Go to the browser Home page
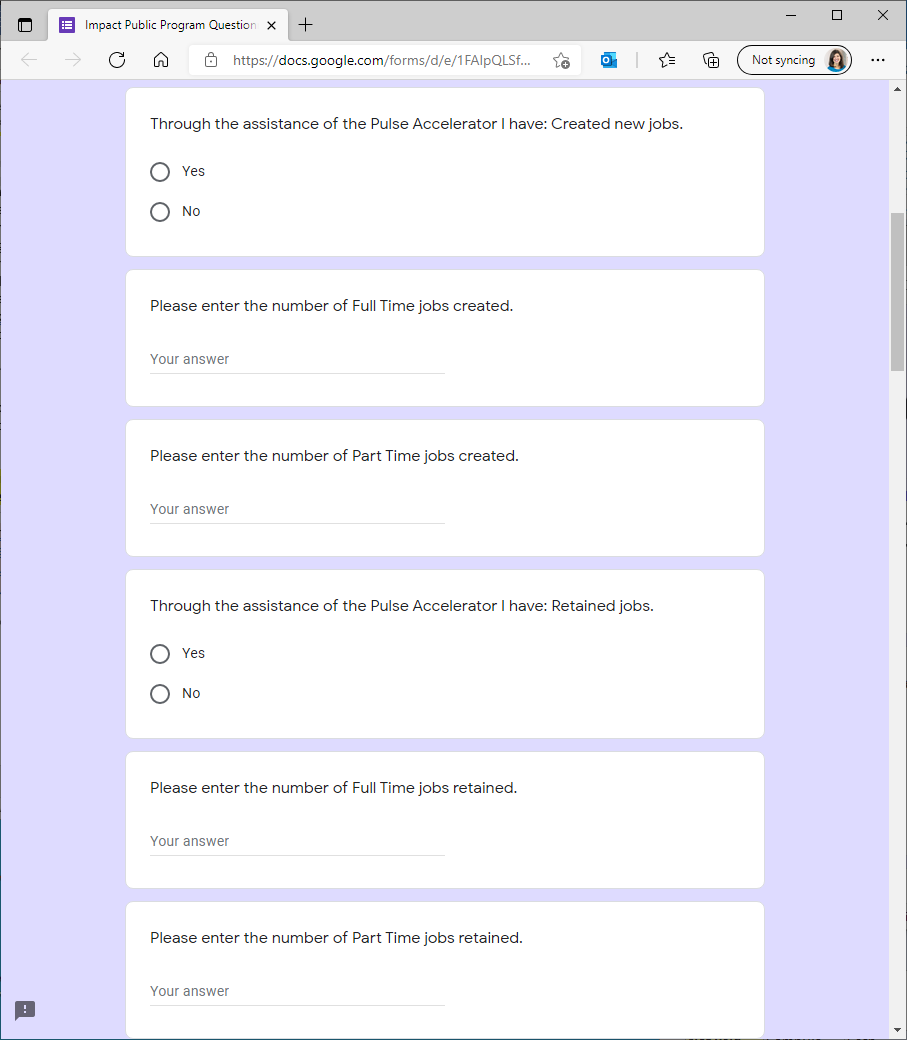Screen dimensions: 907x1040 [161, 60]
